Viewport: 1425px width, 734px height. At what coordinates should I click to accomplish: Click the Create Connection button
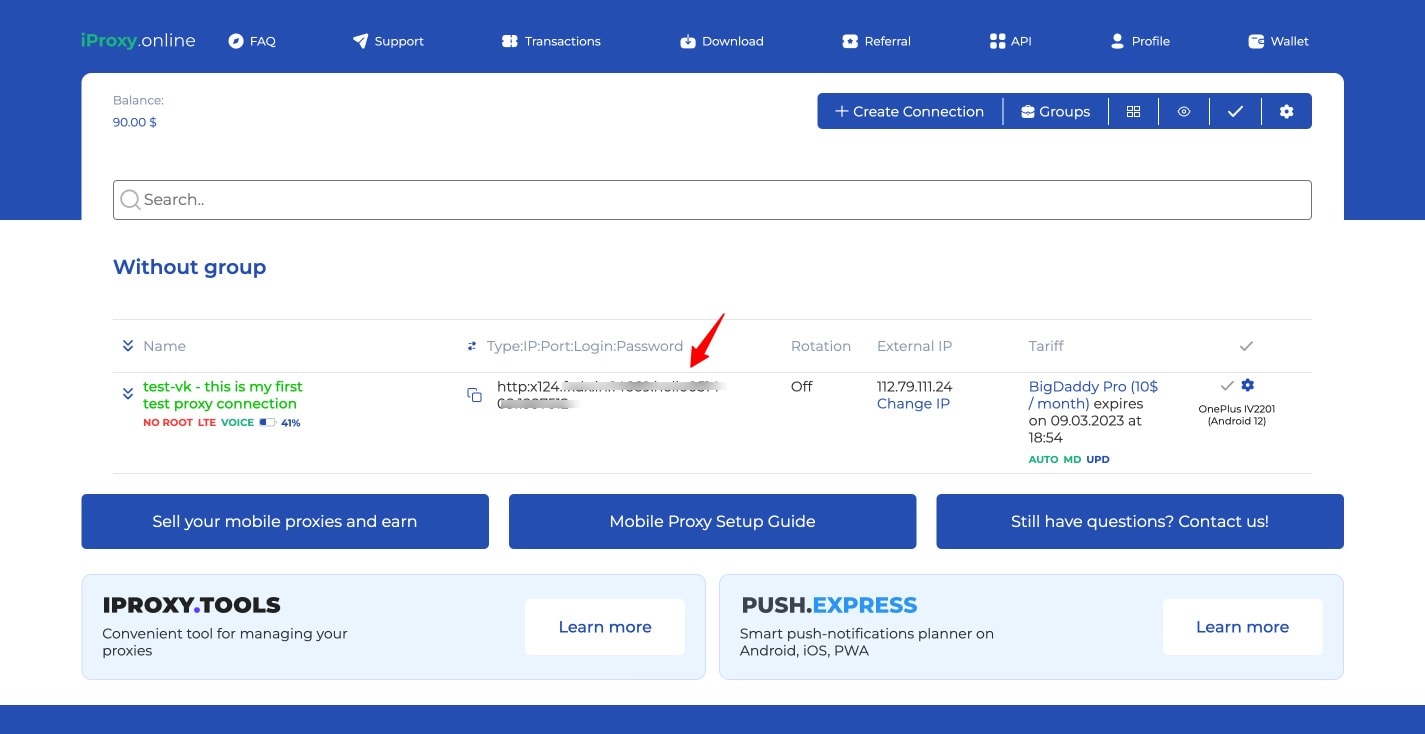[909, 112]
